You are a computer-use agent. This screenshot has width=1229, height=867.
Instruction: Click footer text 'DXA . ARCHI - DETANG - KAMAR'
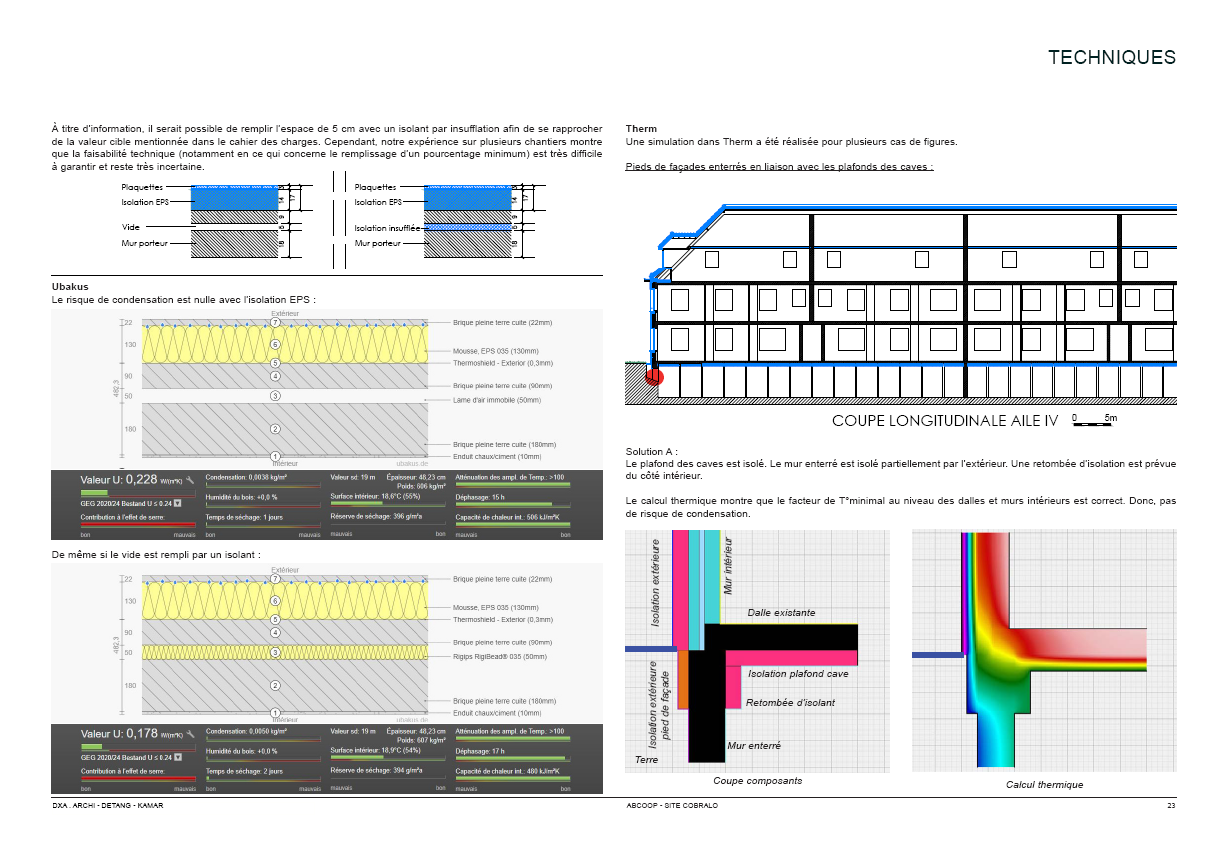tap(107, 805)
